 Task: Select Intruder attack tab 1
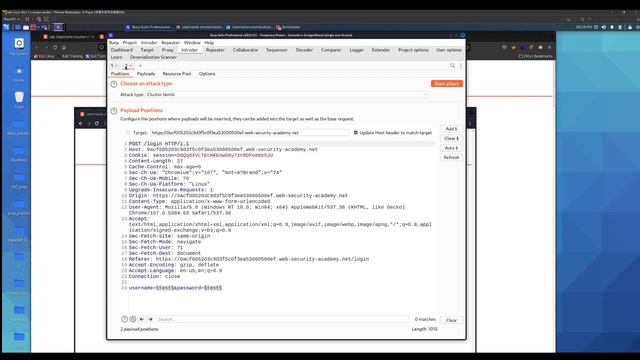point(114,66)
